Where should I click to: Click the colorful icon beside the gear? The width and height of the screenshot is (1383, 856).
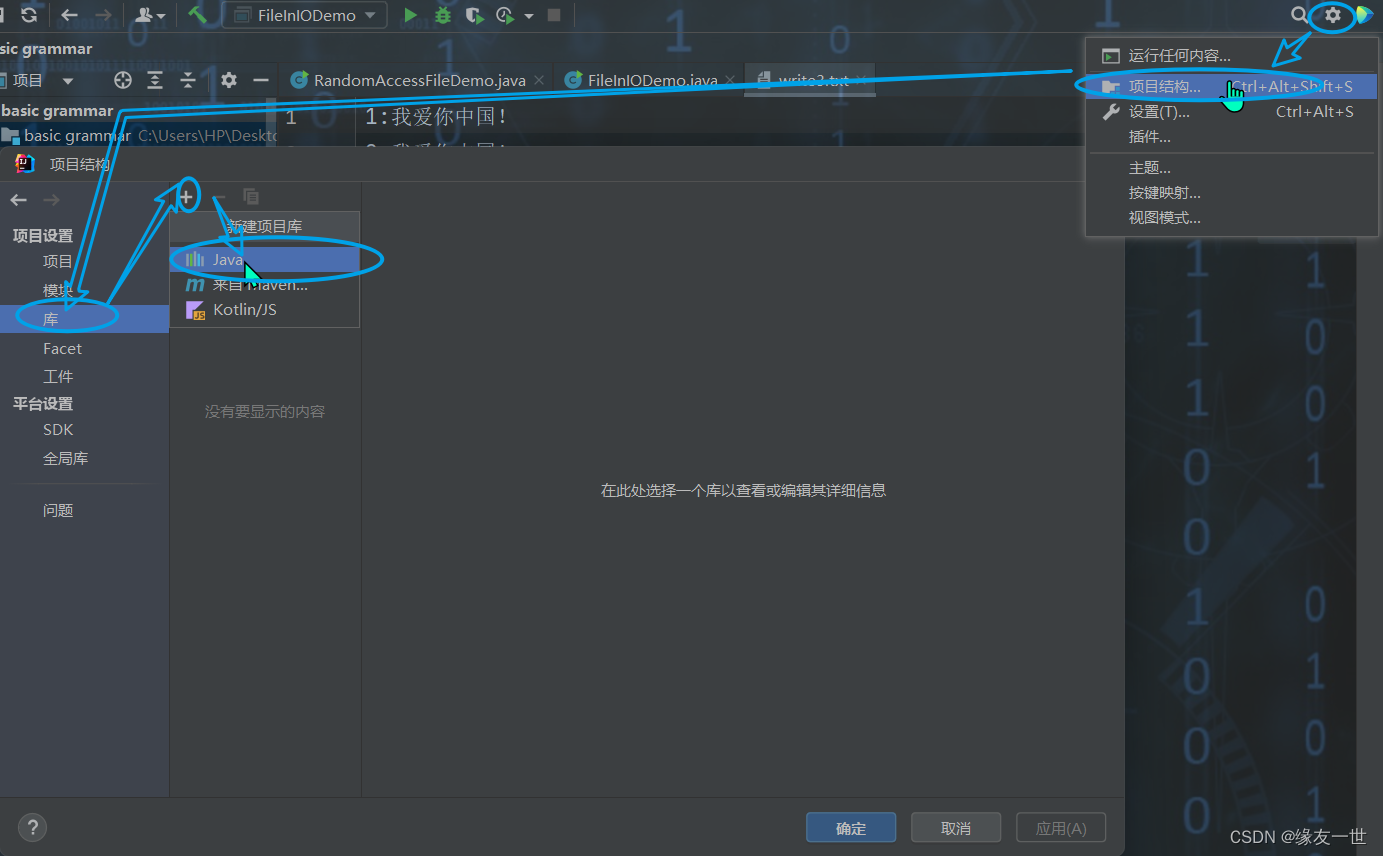(1364, 15)
